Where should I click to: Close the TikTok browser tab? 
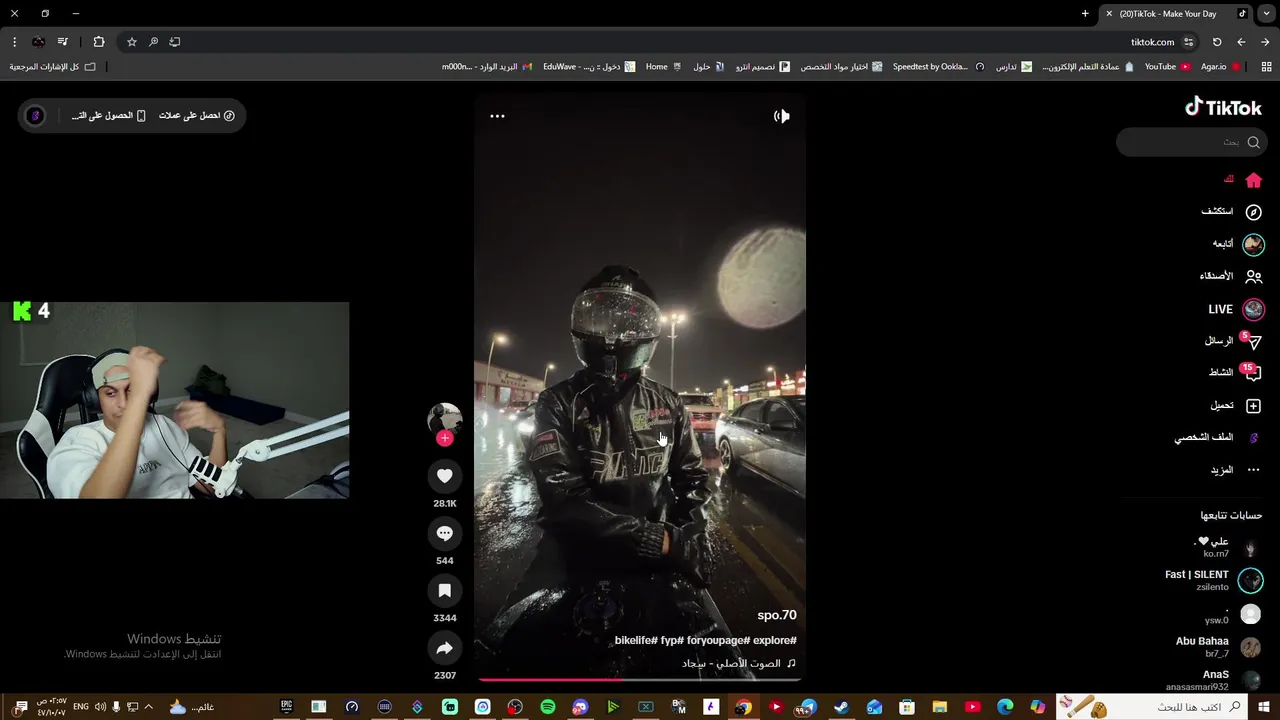coord(1109,14)
